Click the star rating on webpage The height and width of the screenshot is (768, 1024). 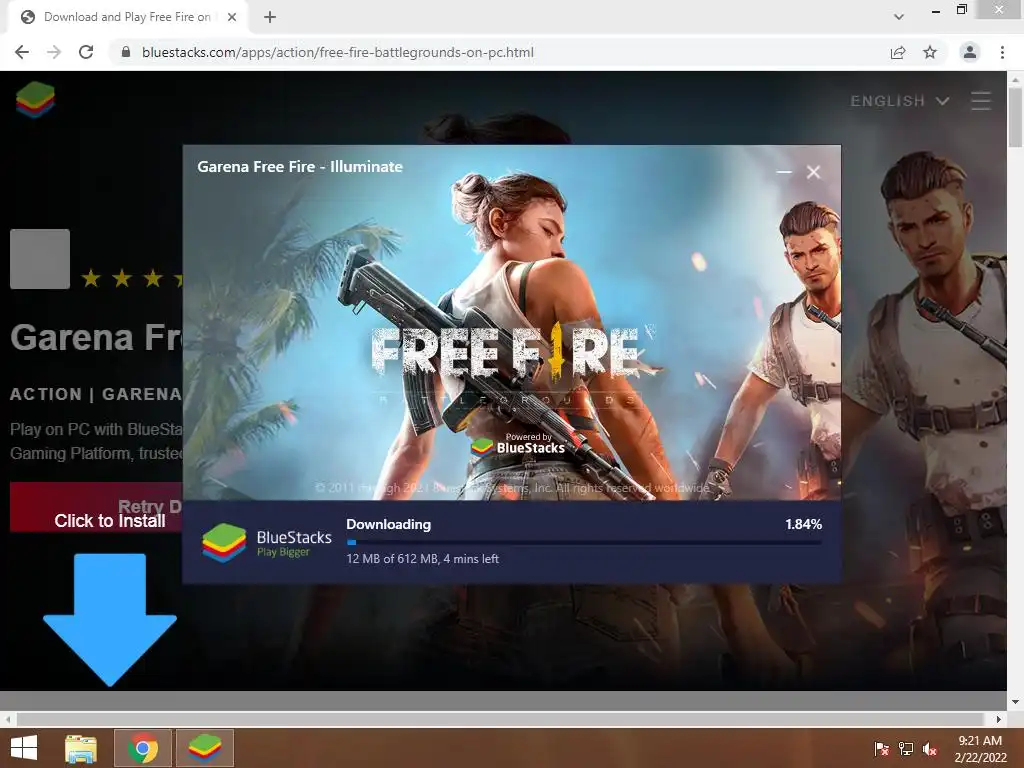pyautogui.click(x=131, y=279)
